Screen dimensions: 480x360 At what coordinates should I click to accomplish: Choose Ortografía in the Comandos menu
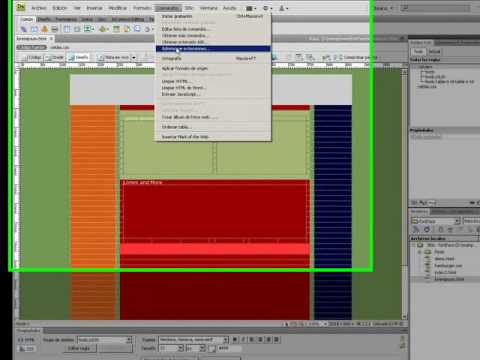[x=213, y=58]
